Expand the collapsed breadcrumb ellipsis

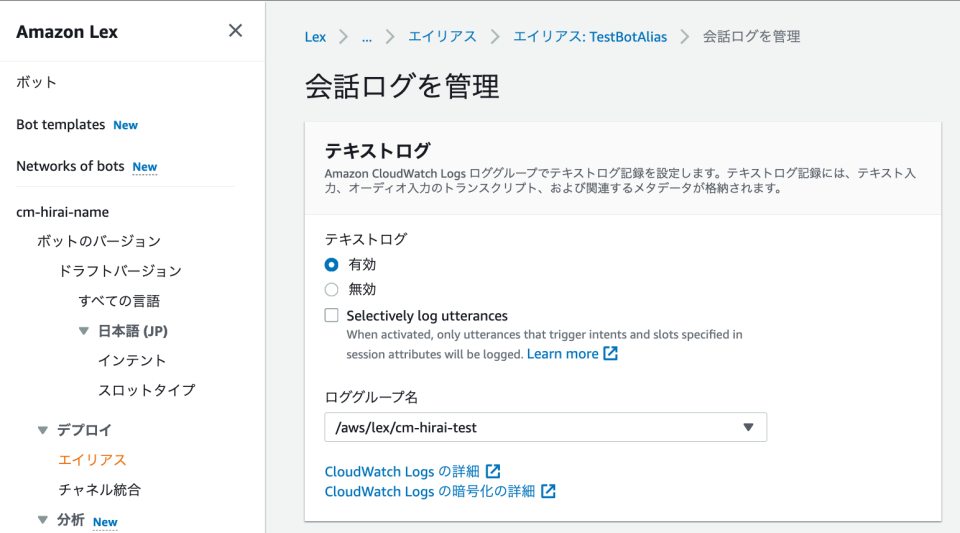pos(367,37)
